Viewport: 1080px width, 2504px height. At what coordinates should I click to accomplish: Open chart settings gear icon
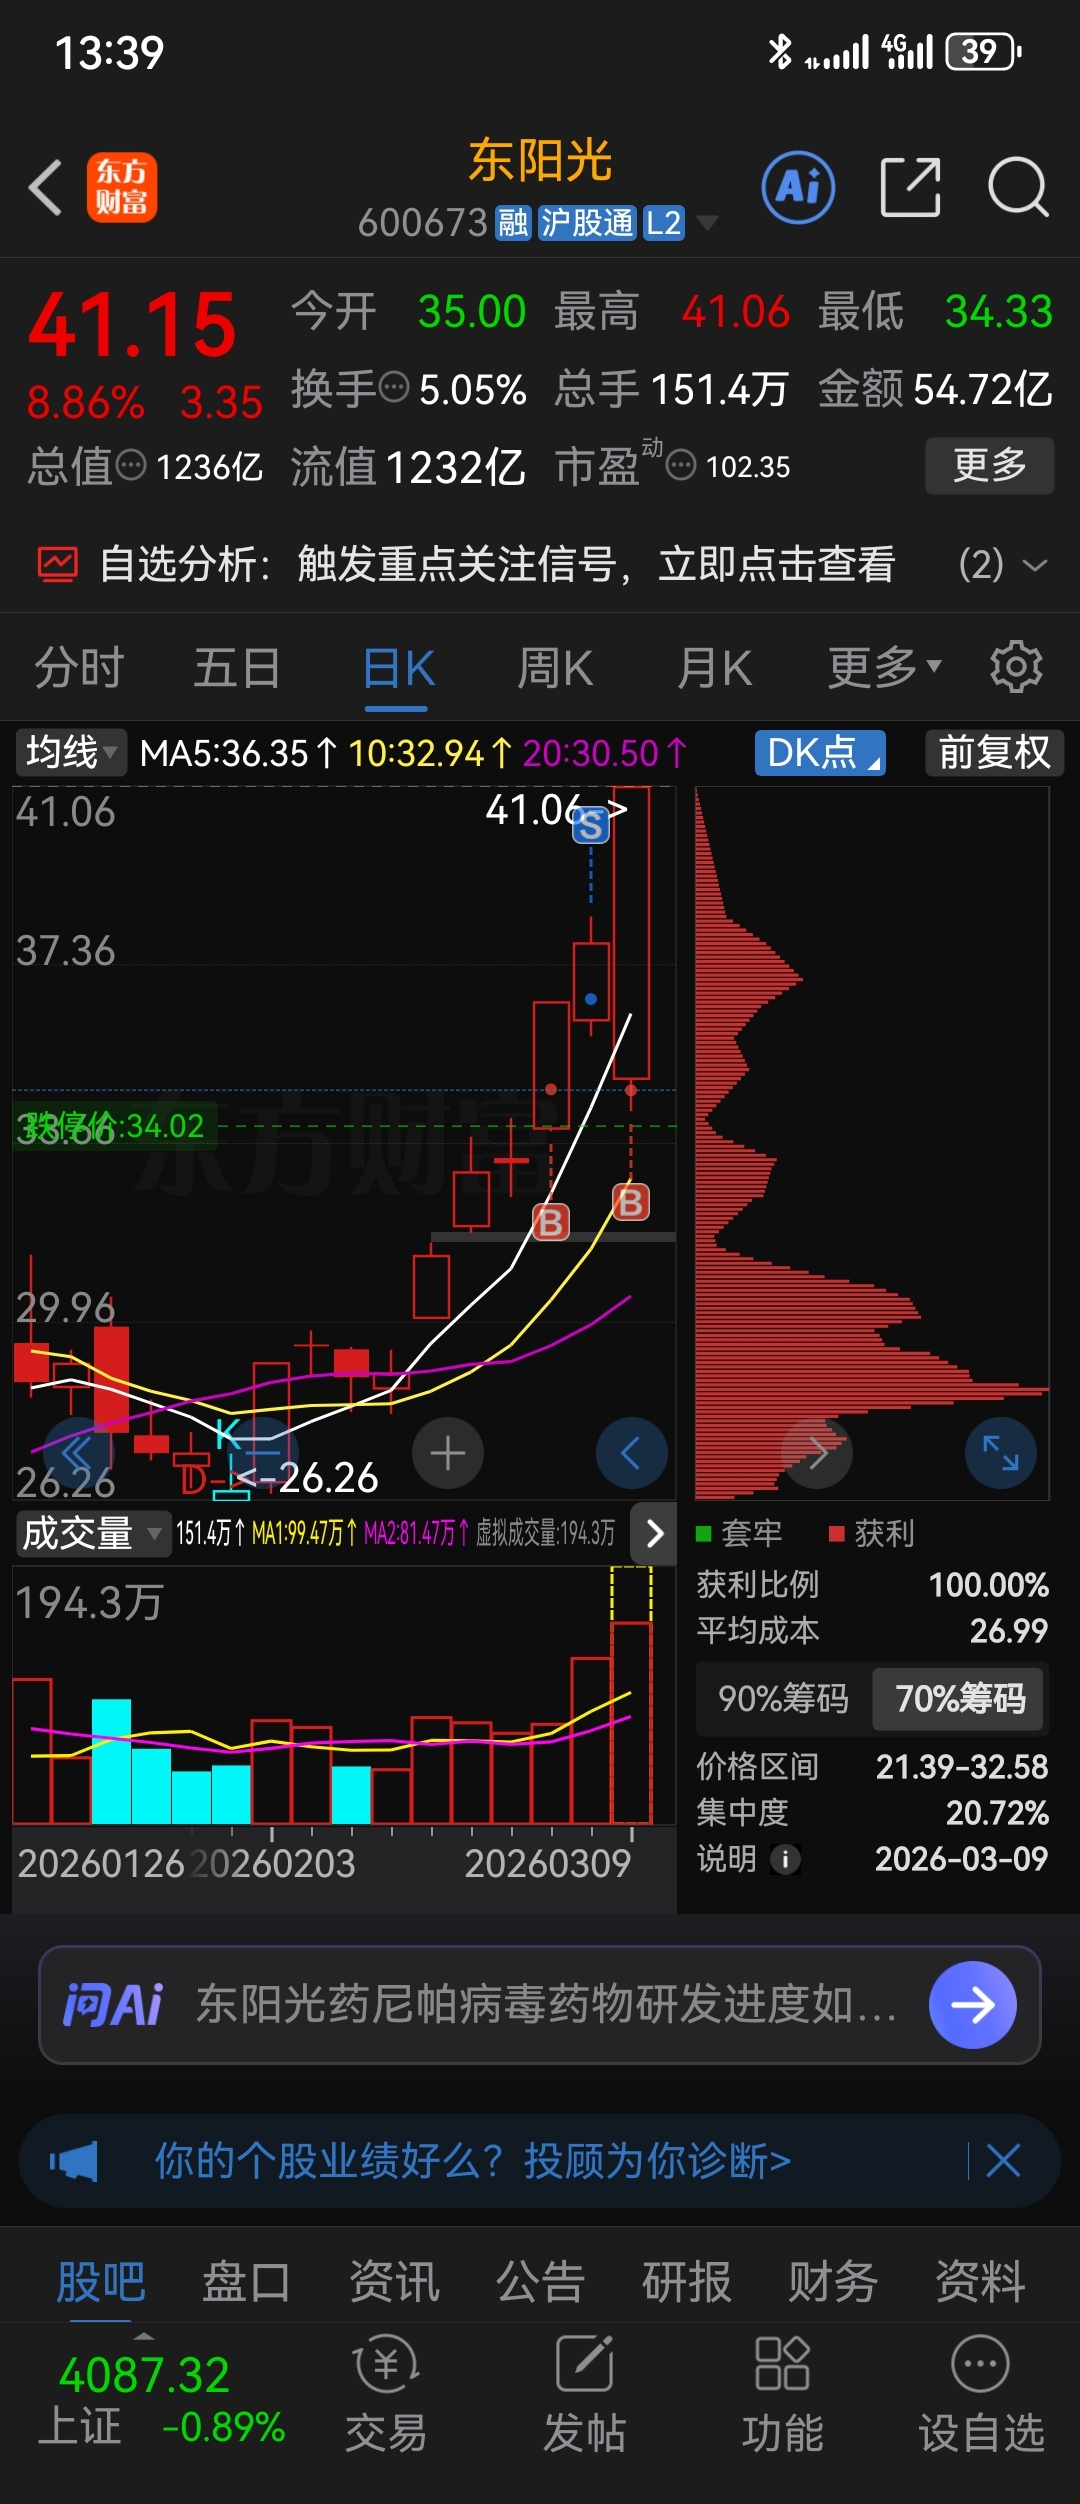(1016, 667)
